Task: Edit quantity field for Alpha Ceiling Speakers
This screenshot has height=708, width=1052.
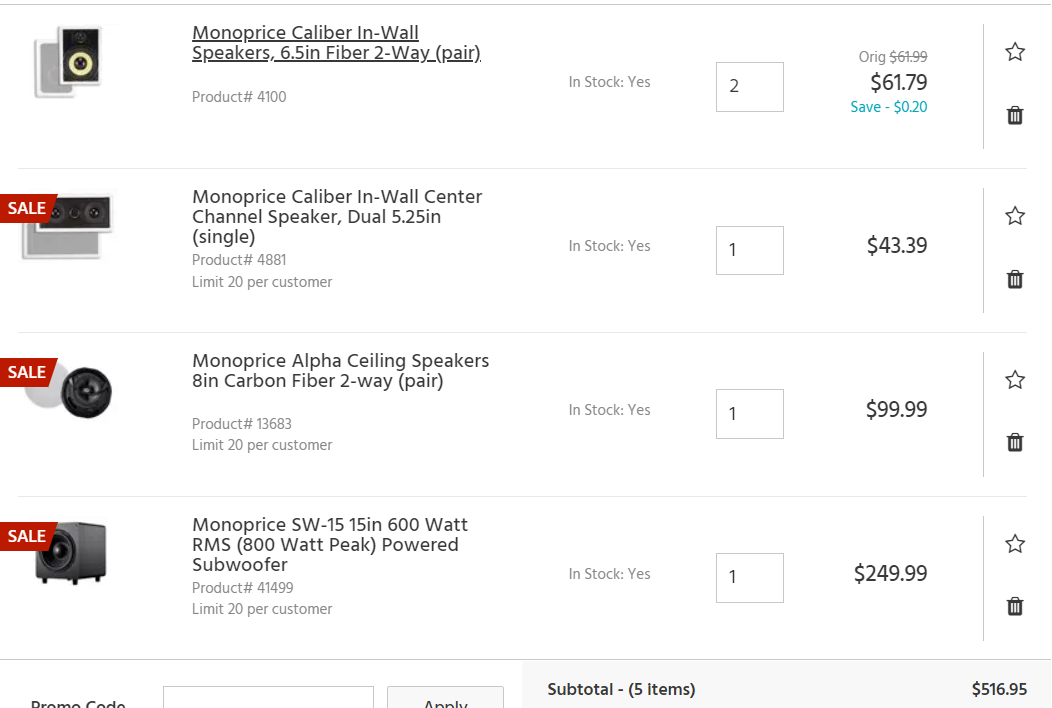Action: pyautogui.click(x=749, y=414)
